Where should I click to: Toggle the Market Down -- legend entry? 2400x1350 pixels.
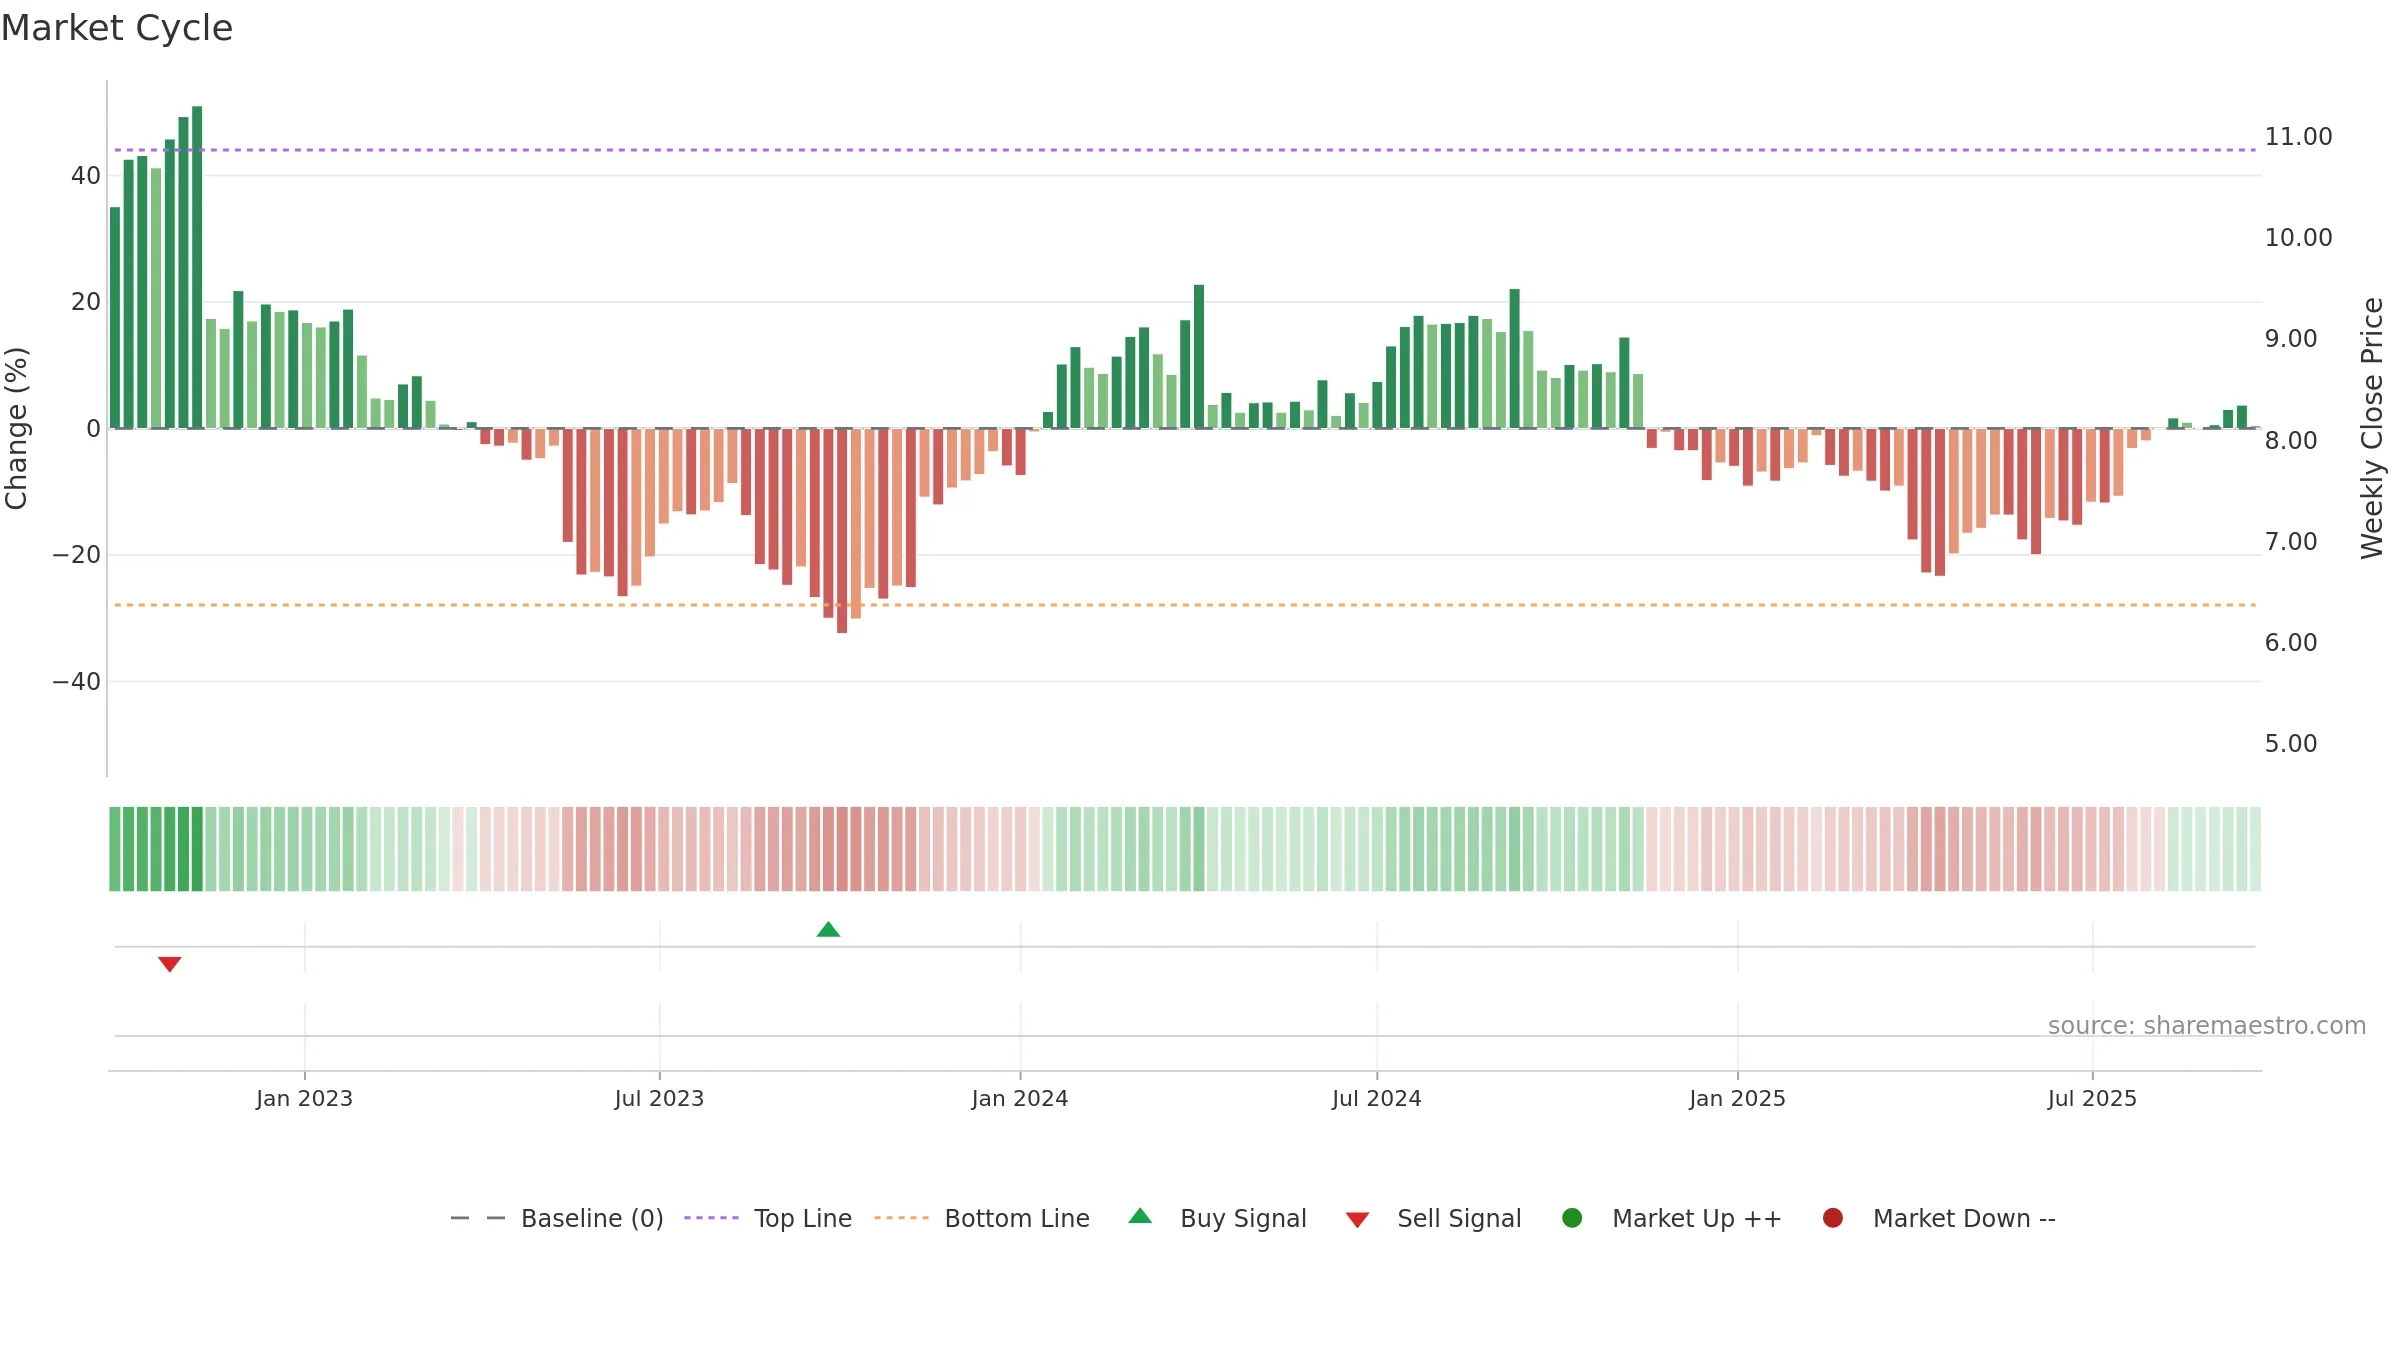click(1939, 1218)
